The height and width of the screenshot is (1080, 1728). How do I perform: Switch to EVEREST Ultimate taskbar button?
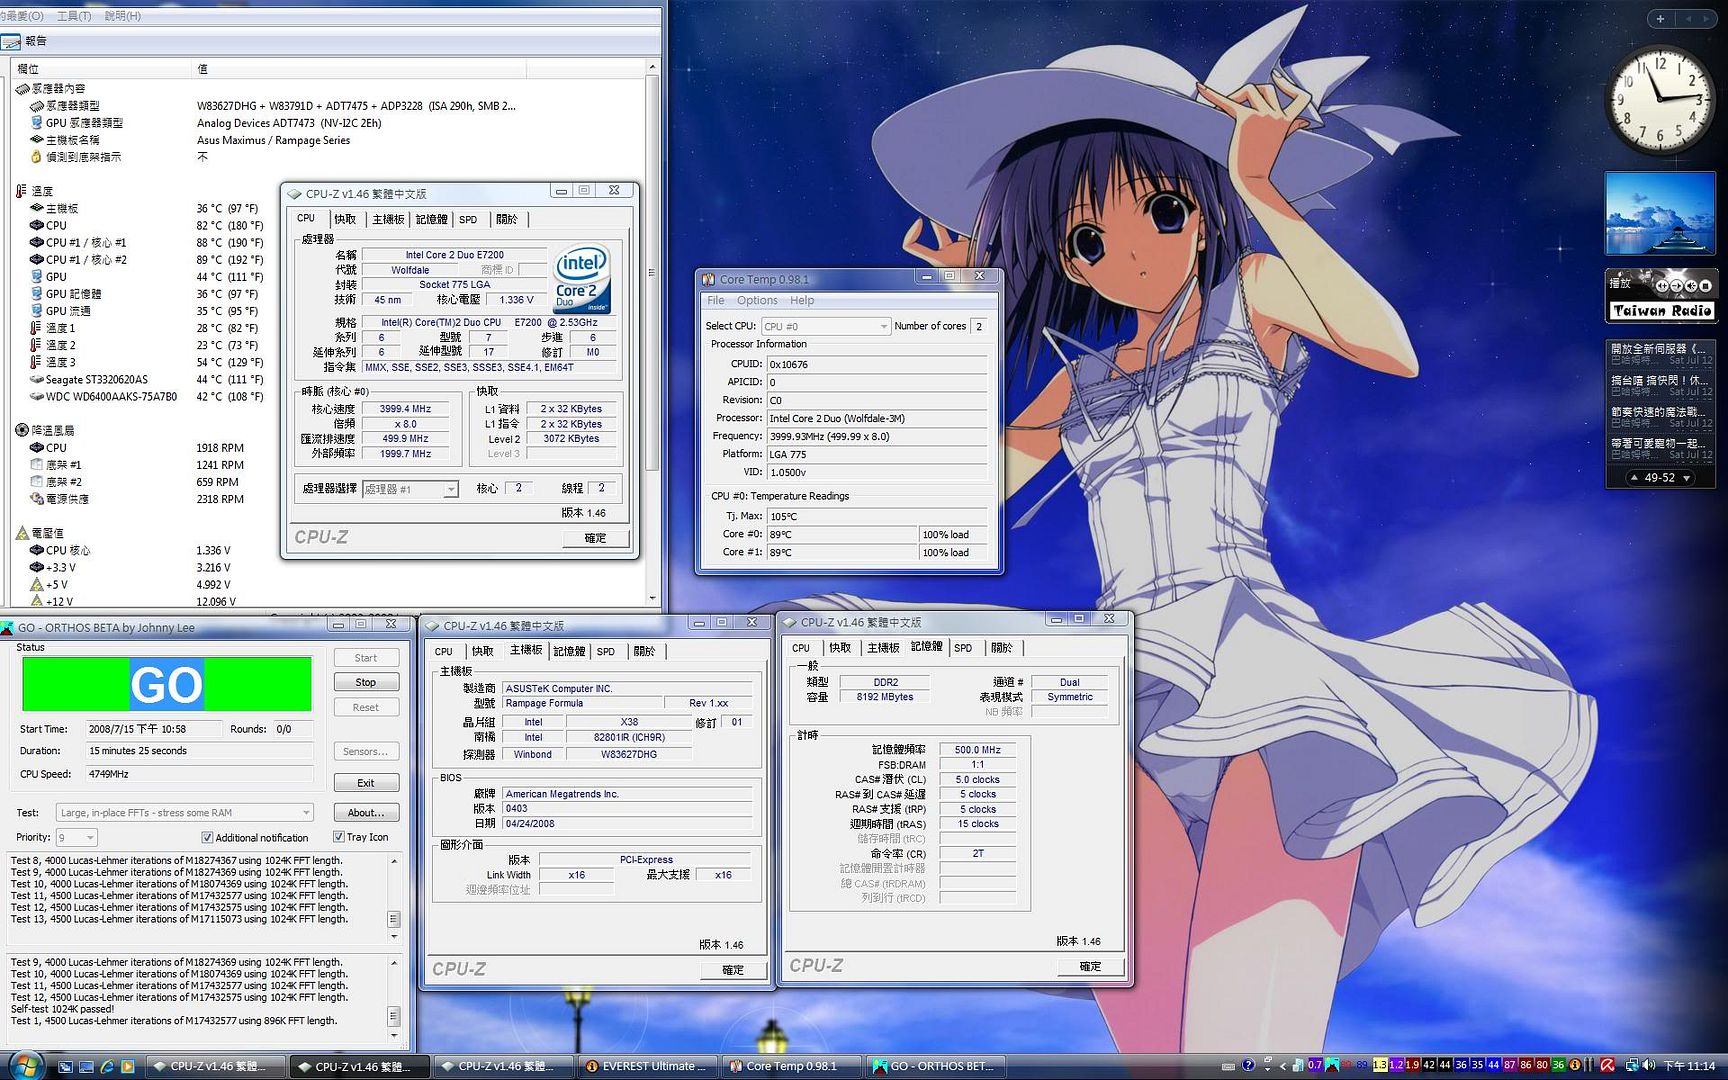coord(649,1067)
